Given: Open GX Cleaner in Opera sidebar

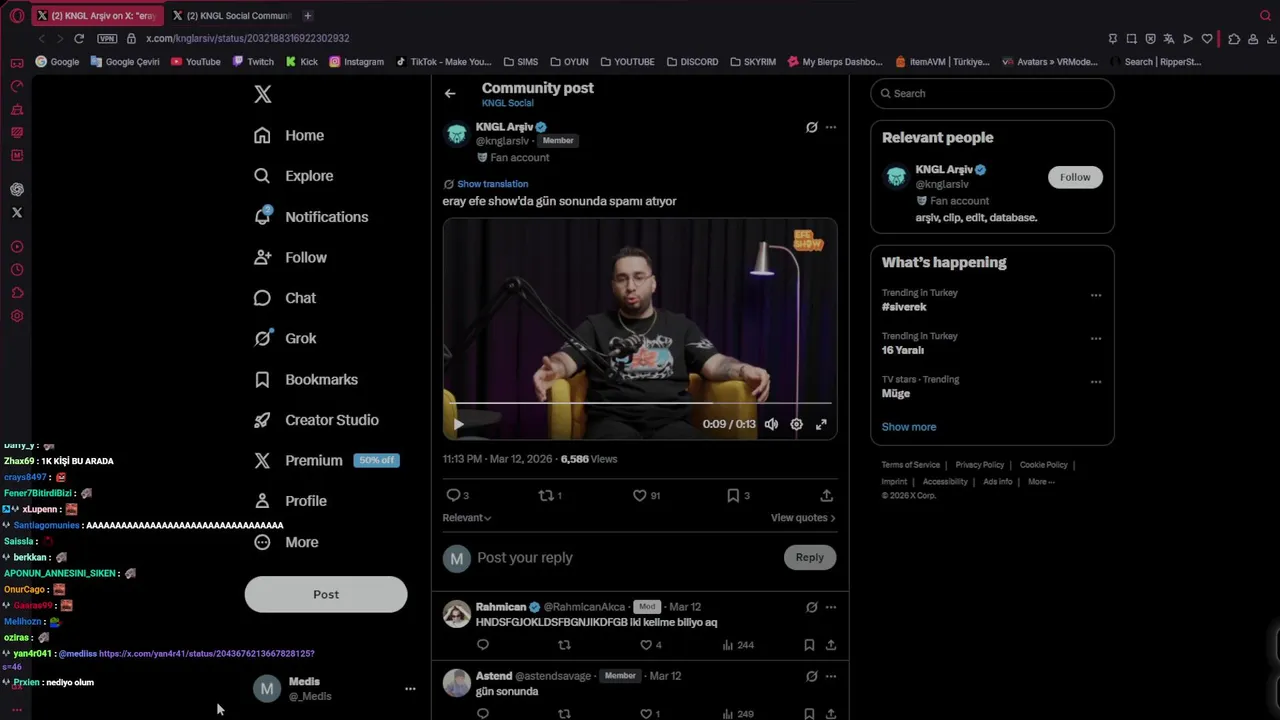Looking at the screenshot, I should click(17, 132).
